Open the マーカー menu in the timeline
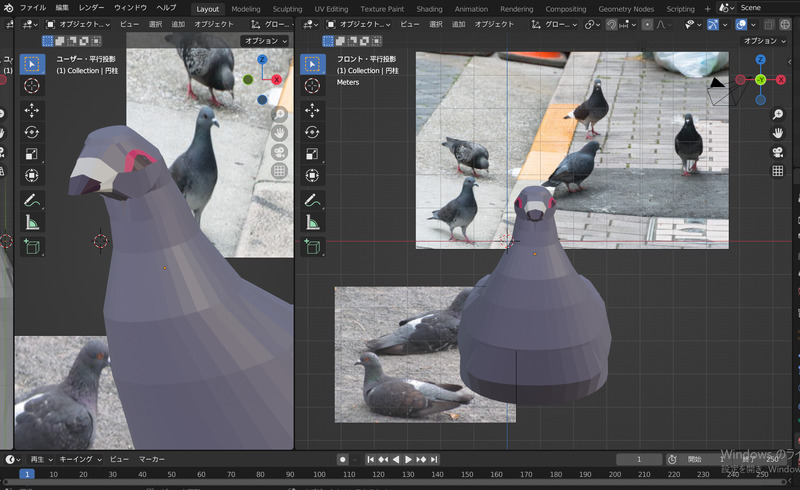The height and width of the screenshot is (490, 800). 152,459
